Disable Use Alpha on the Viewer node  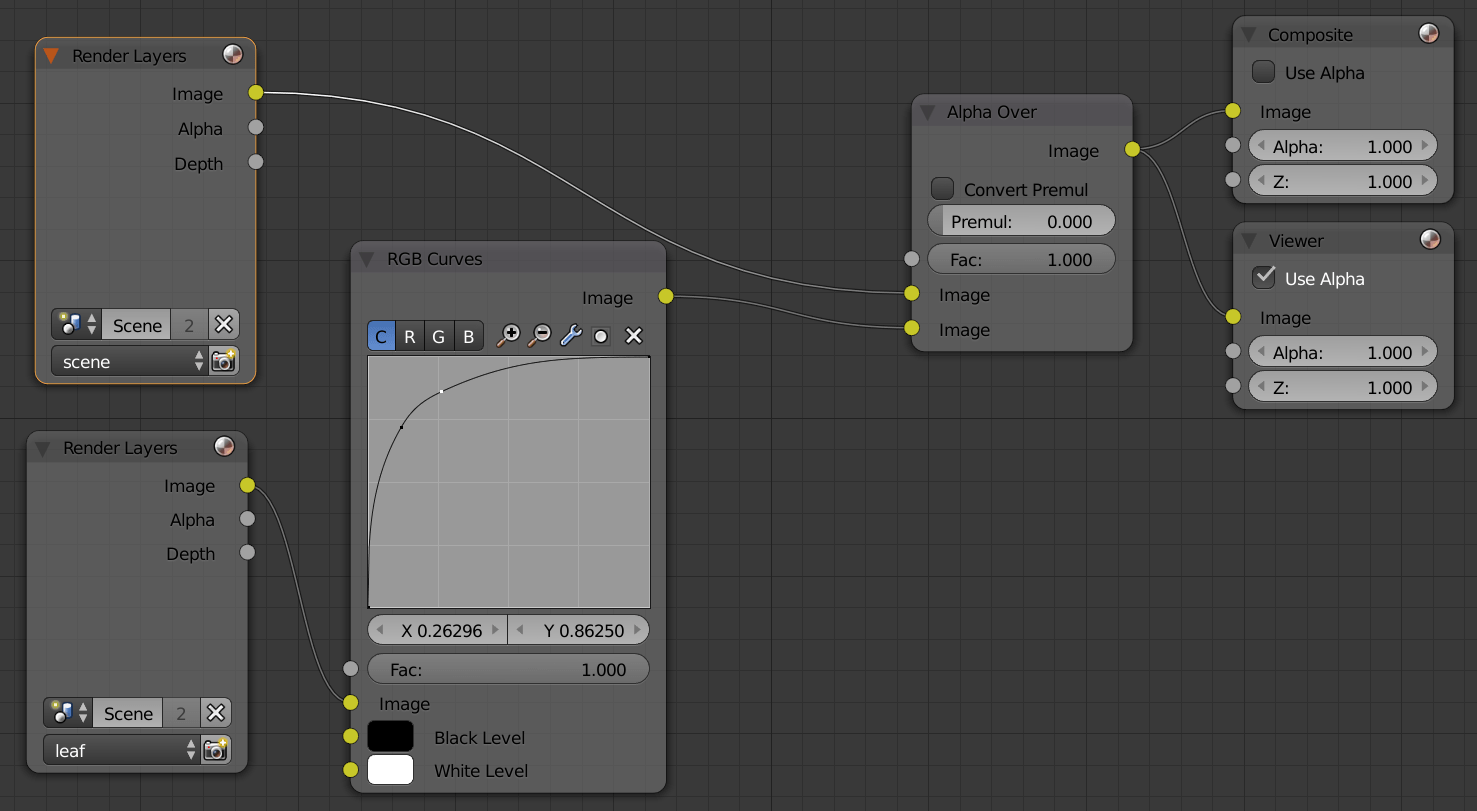tap(1263, 278)
